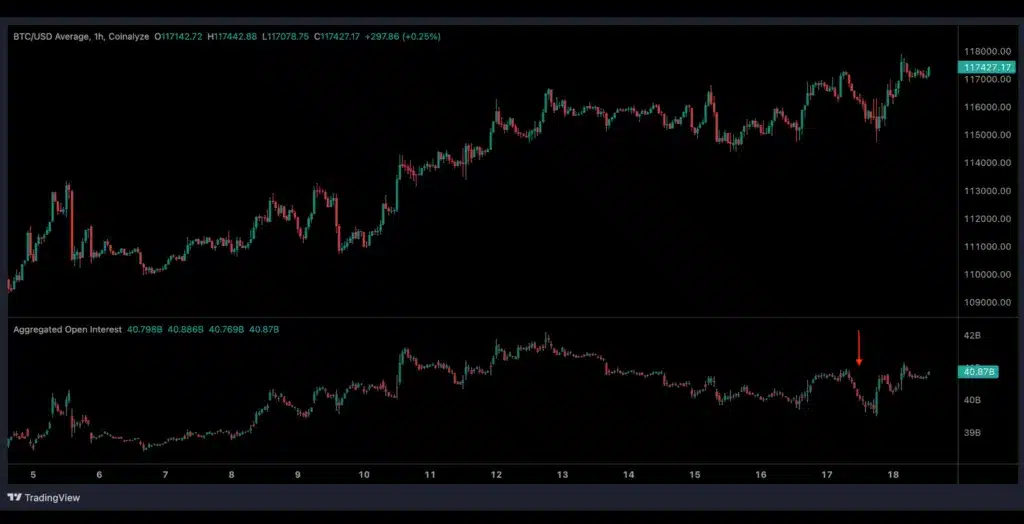Click the L117078.75 low value

pyautogui.click(x=285, y=37)
